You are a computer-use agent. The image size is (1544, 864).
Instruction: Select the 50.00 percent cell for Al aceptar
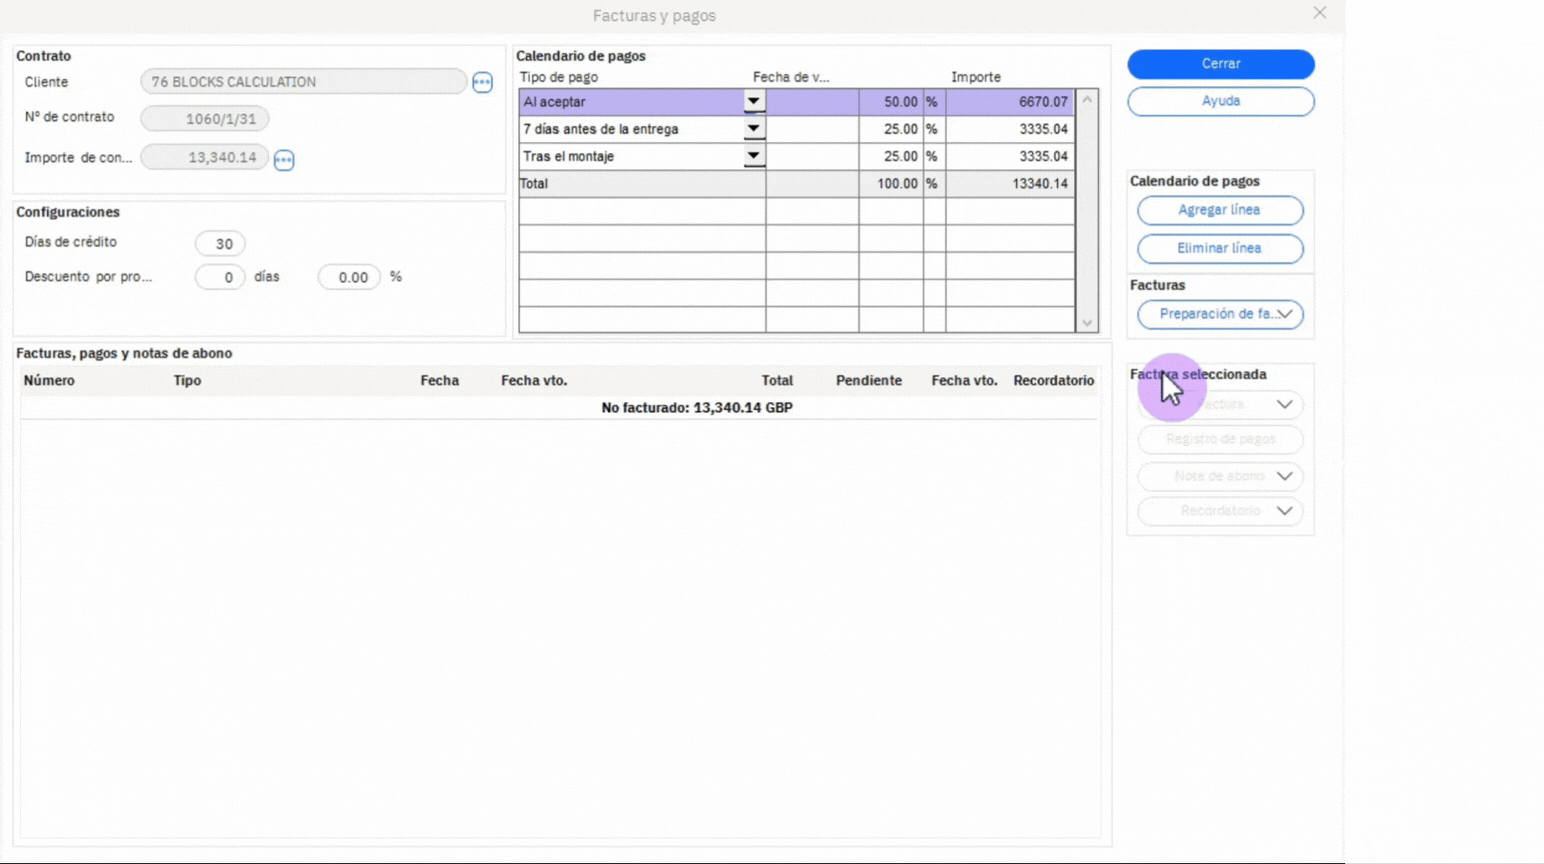click(890, 102)
